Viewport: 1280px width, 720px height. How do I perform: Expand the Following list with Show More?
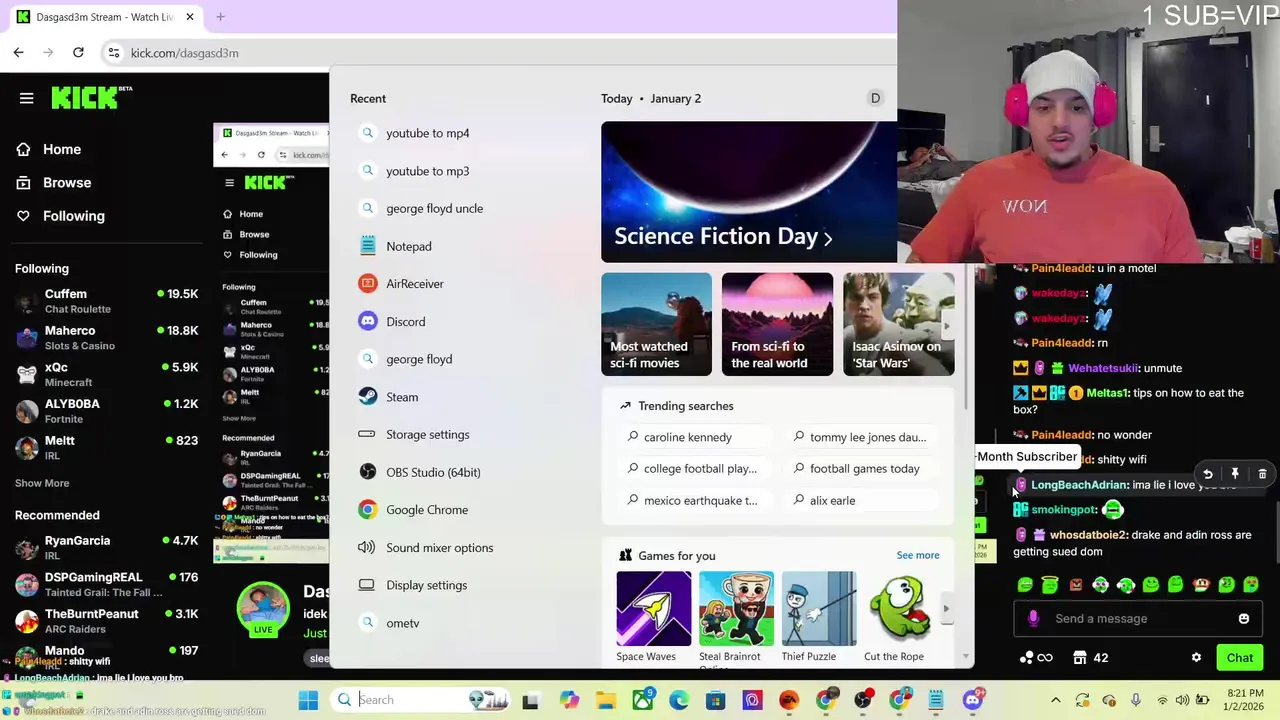(x=42, y=483)
